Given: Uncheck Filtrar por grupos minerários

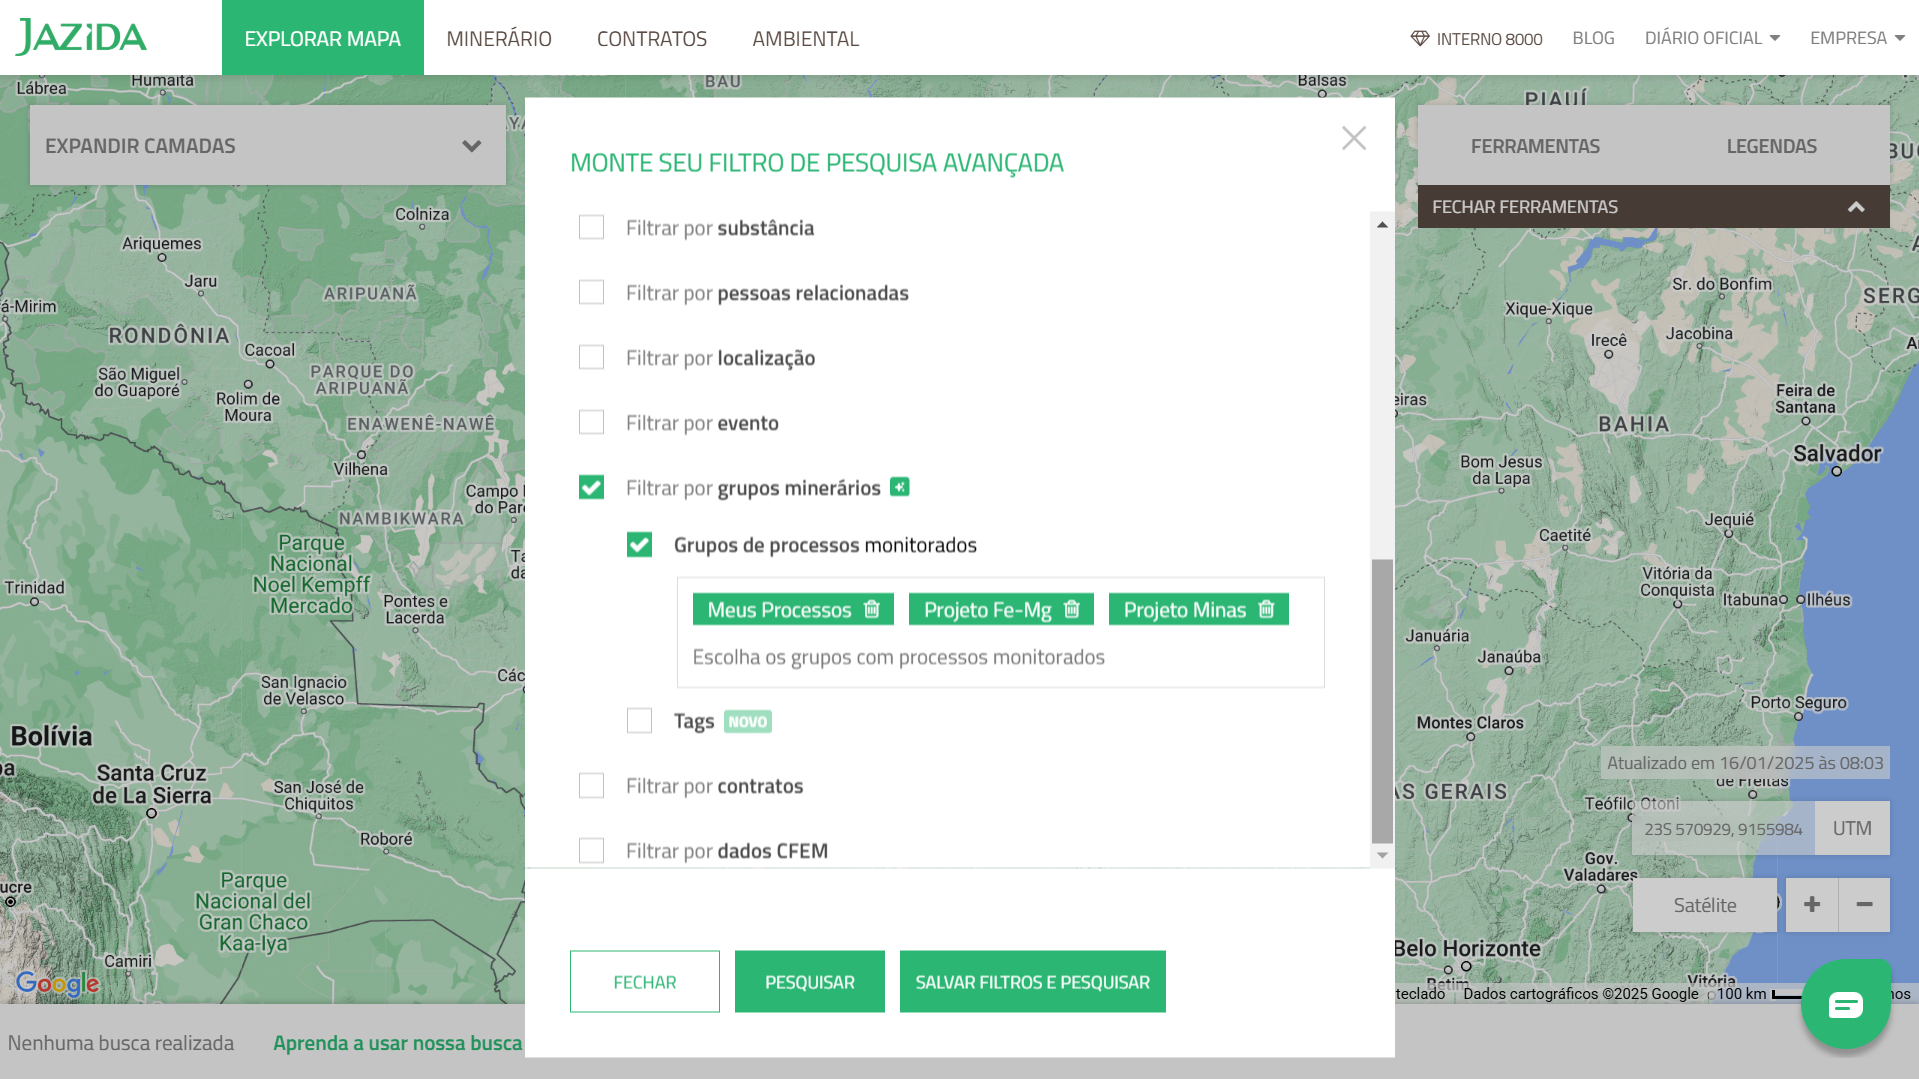Looking at the screenshot, I should 591,487.
